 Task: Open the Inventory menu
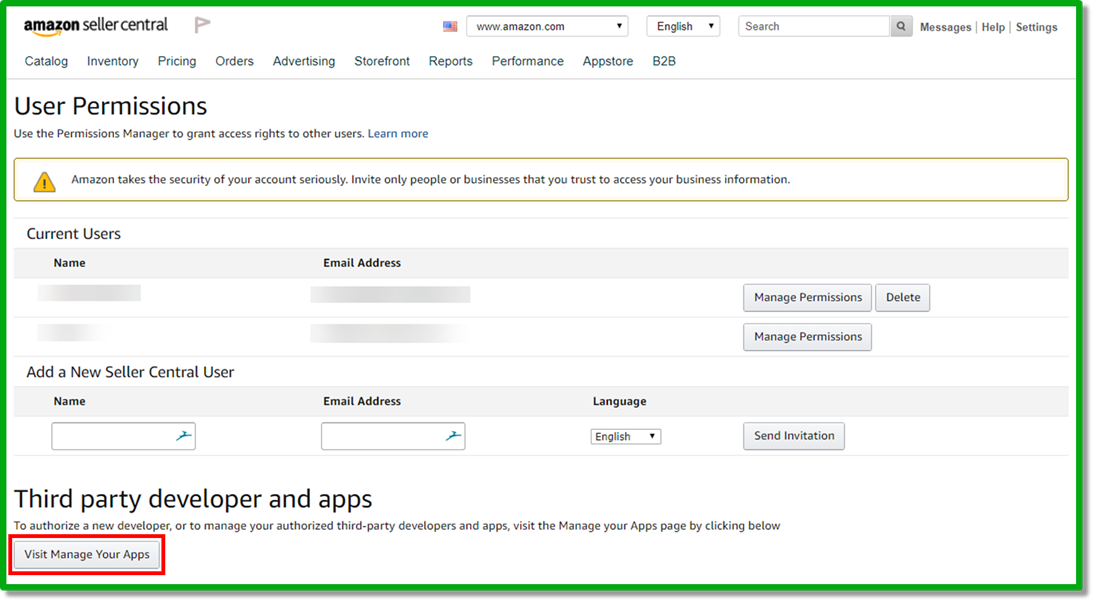112,61
